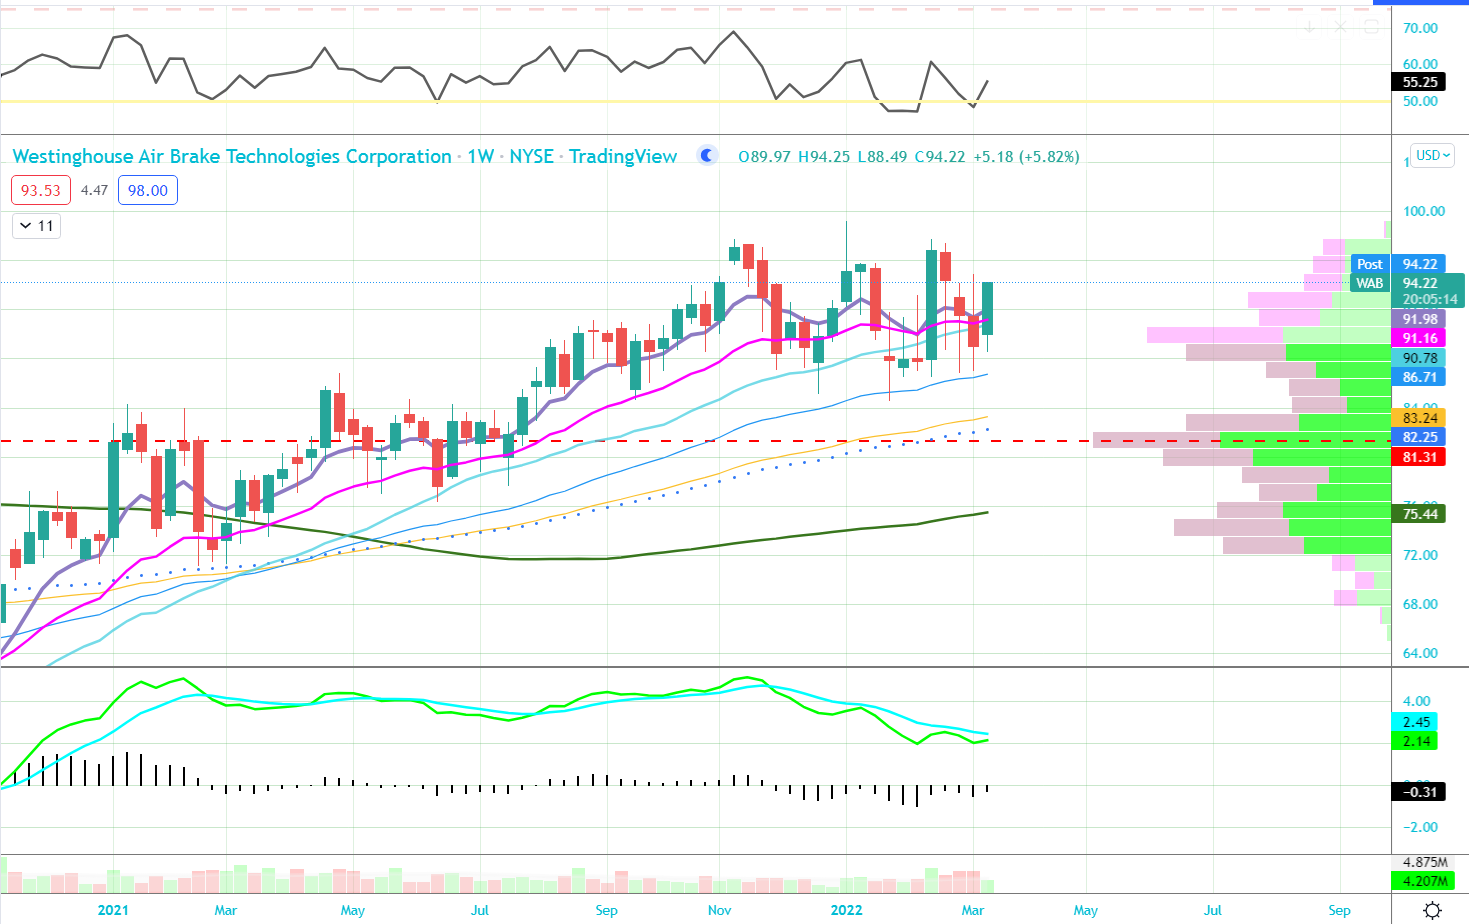Click the +5.18 (+5.82%) change value
The width and height of the screenshot is (1469, 924).
(x=1026, y=157)
